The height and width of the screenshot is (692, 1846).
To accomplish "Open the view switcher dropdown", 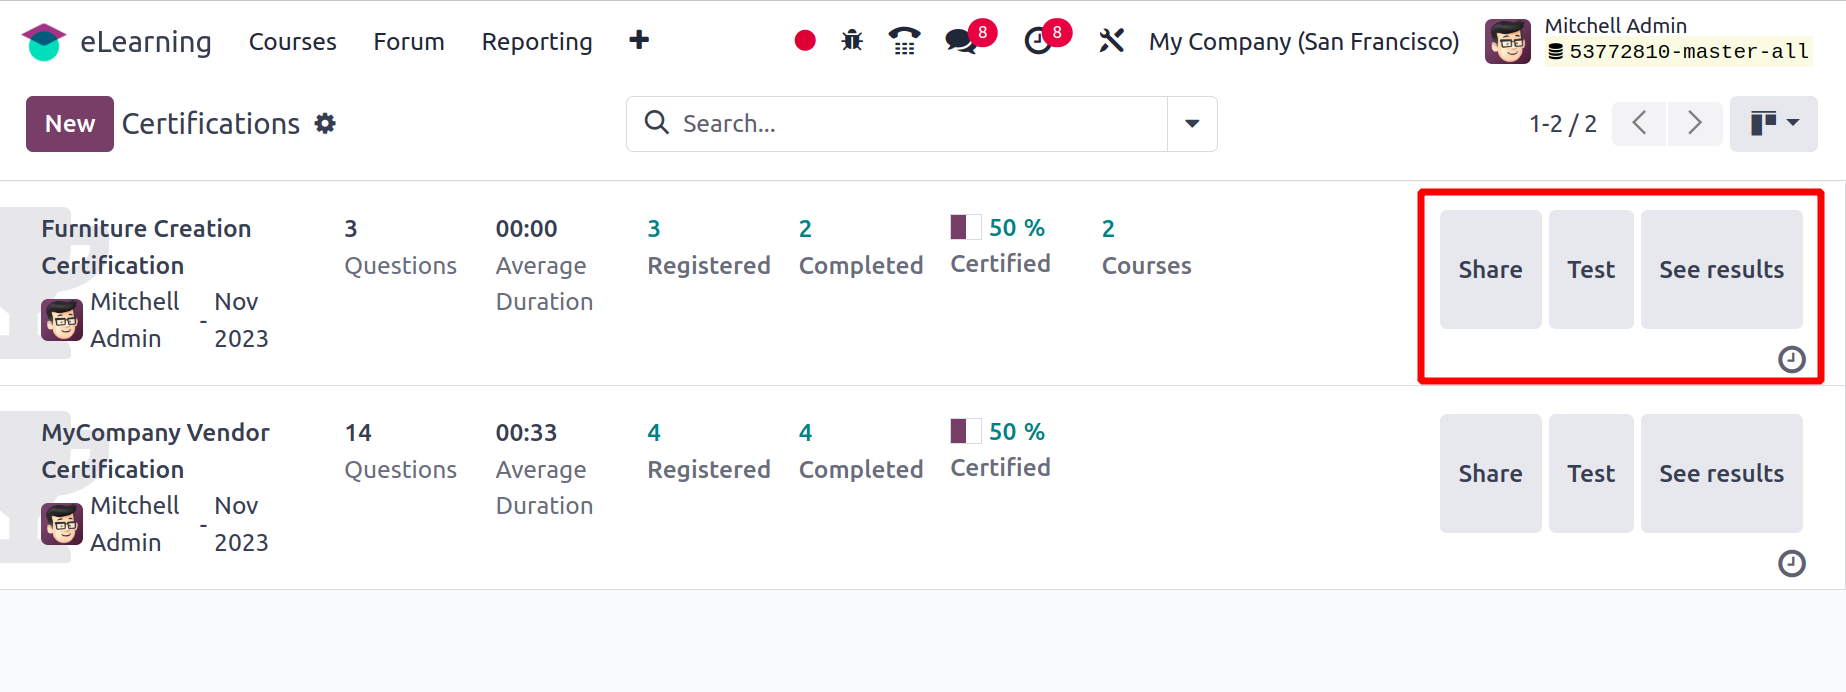I will coord(1774,124).
